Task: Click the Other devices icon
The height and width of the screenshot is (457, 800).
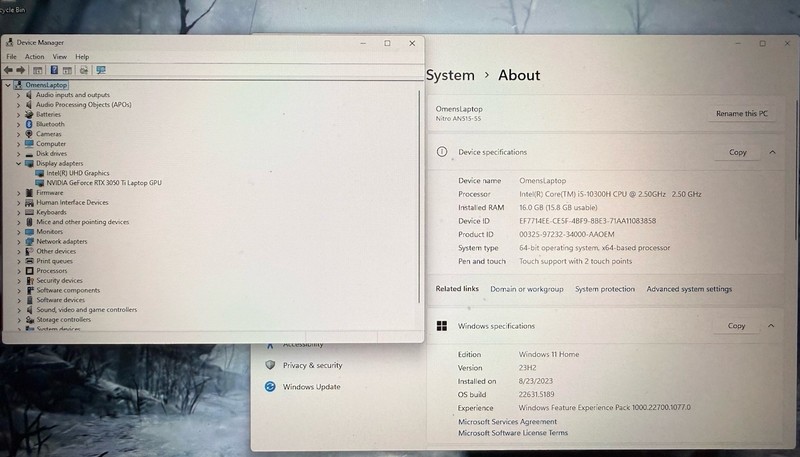Action: tap(29, 251)
